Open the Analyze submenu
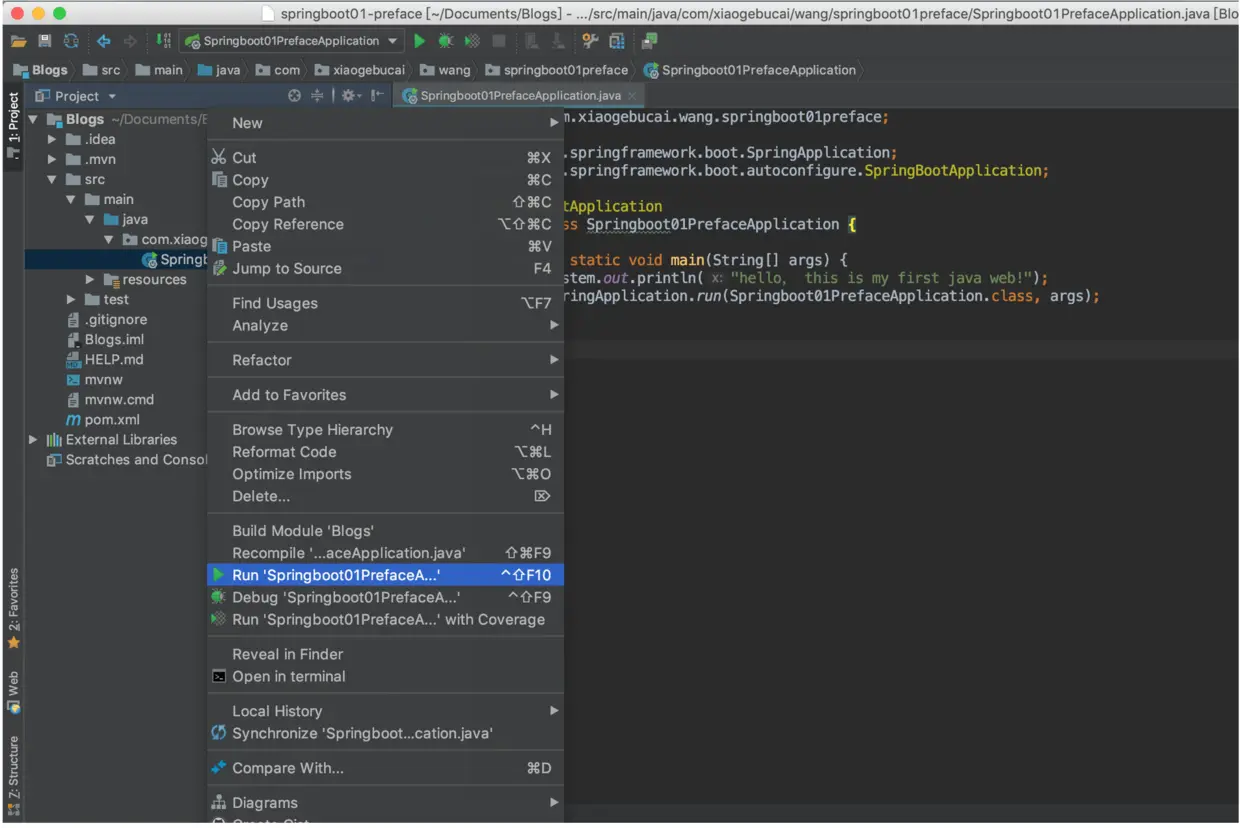 click(x=385, y=325)
